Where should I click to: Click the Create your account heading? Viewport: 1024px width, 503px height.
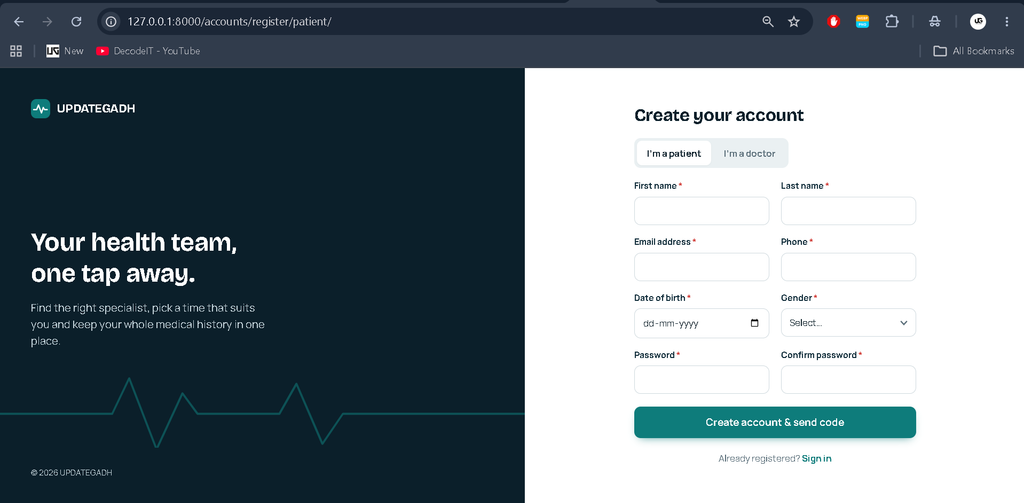(719, 116)
